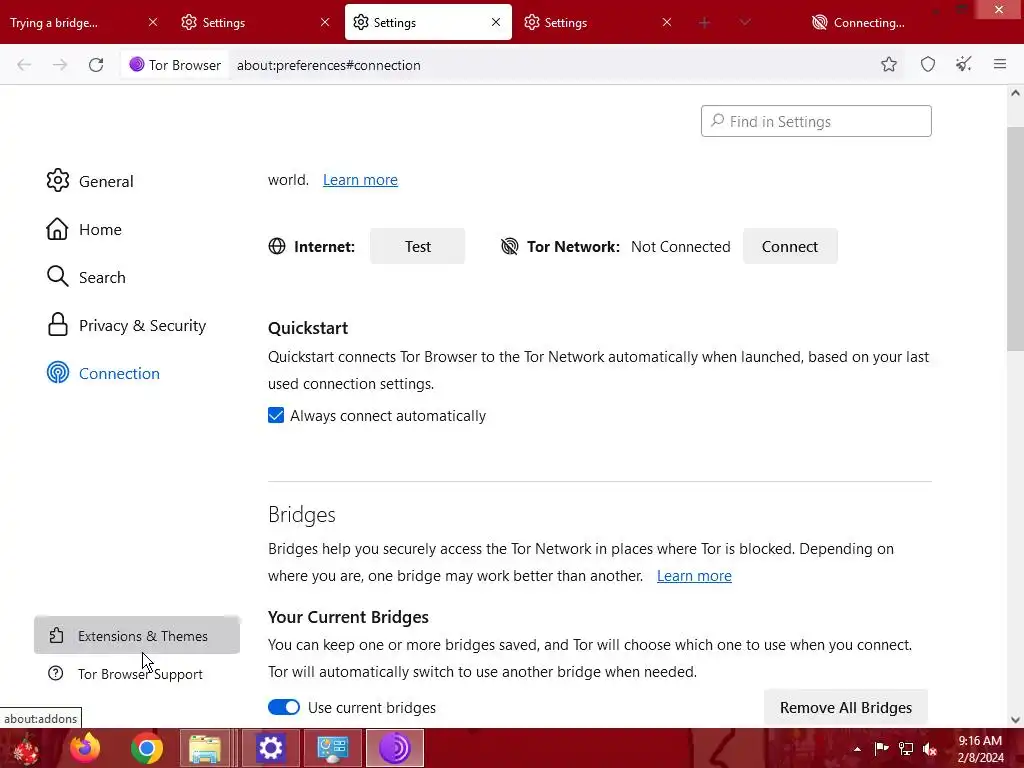Viewport: 1024px width, 768px height.
Task: Open Google Chrome from the taskbar
Action: tap(146, 748)
